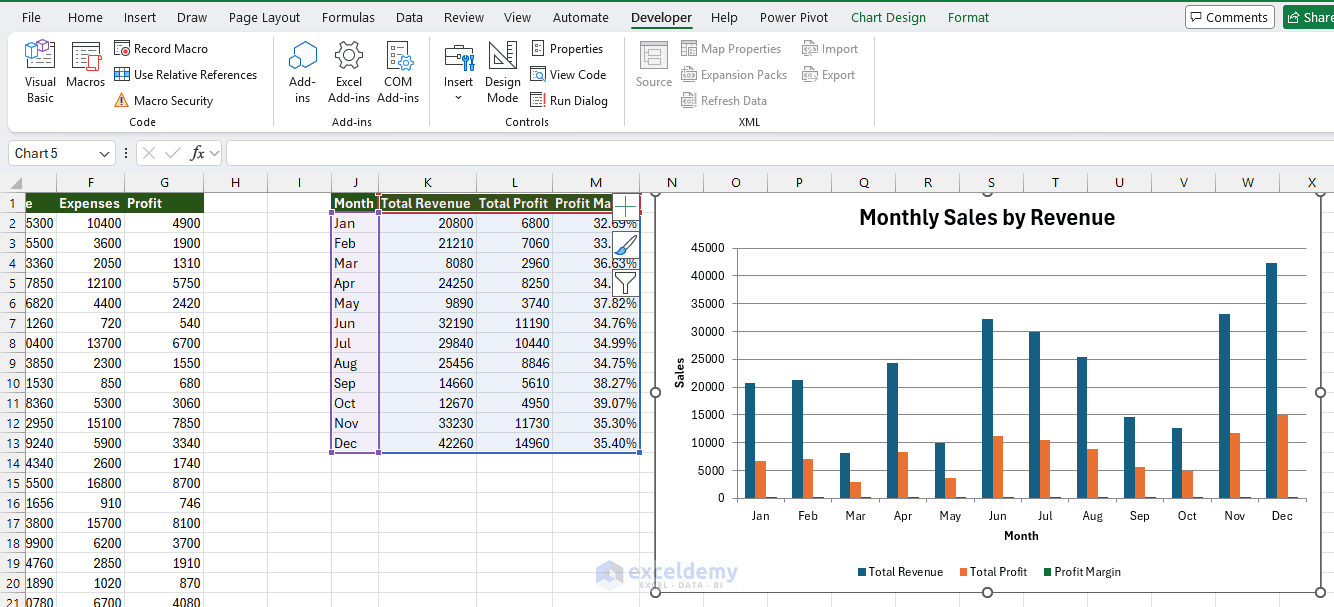Image resolution: width=1334 pixels, height=607 pixels.
Task: Click the formula bar cancel icon
Action: pyautogui.click(x=148, y=153)
